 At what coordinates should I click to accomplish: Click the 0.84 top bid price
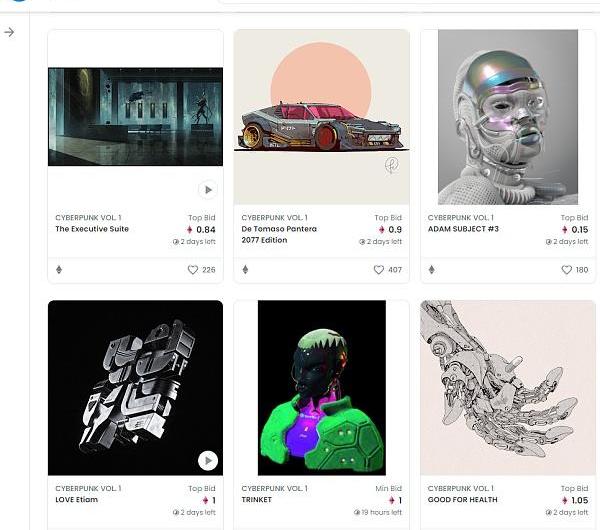click(201, 230)
